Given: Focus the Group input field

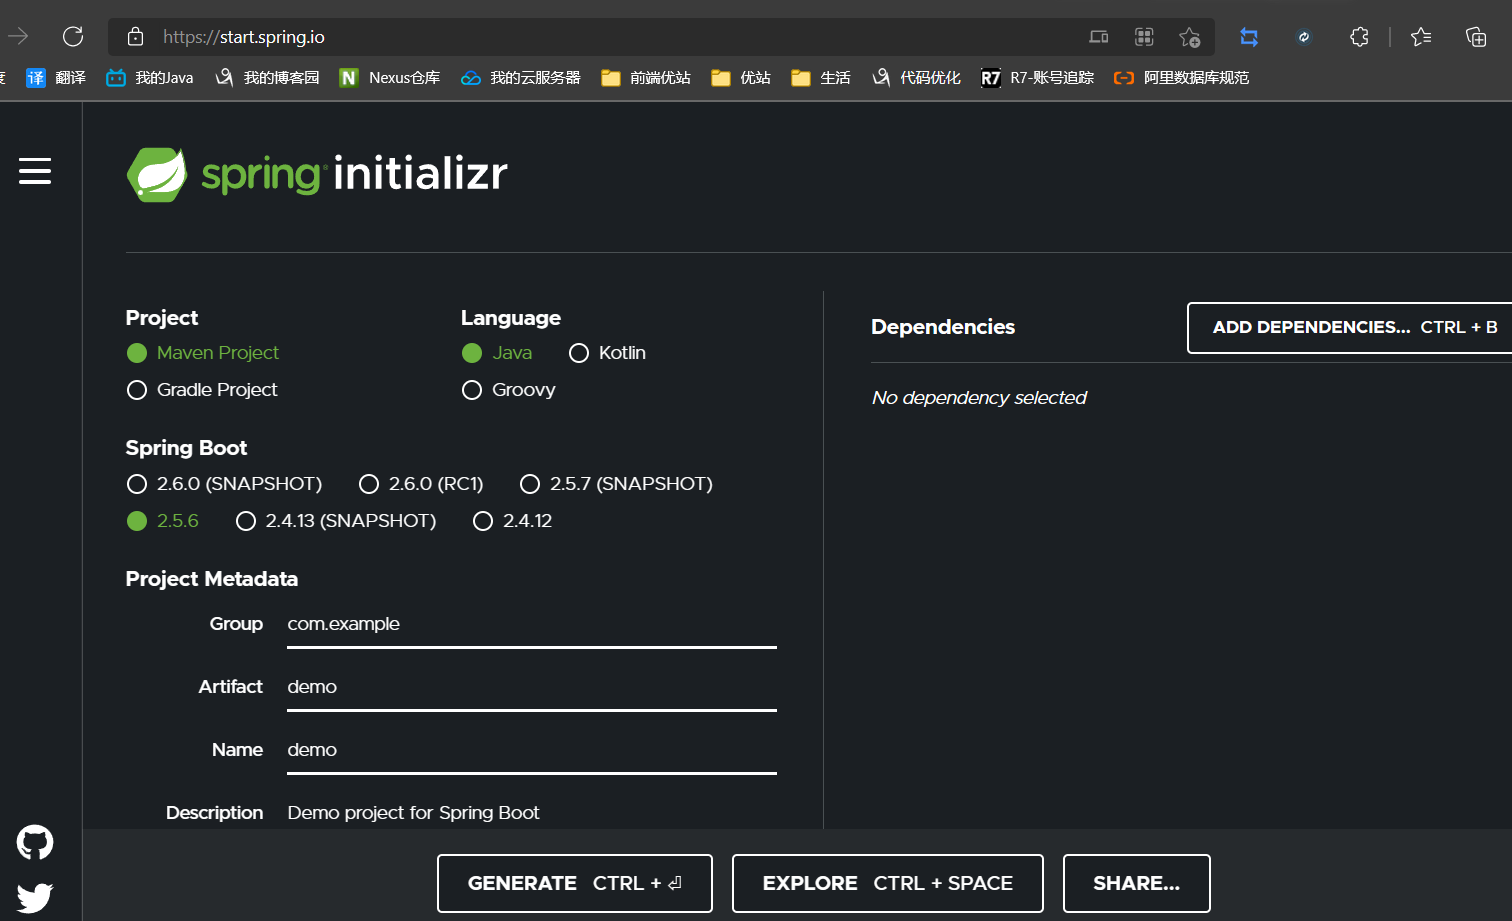Looking at the screenshot, I should click(x=532, y=625).
